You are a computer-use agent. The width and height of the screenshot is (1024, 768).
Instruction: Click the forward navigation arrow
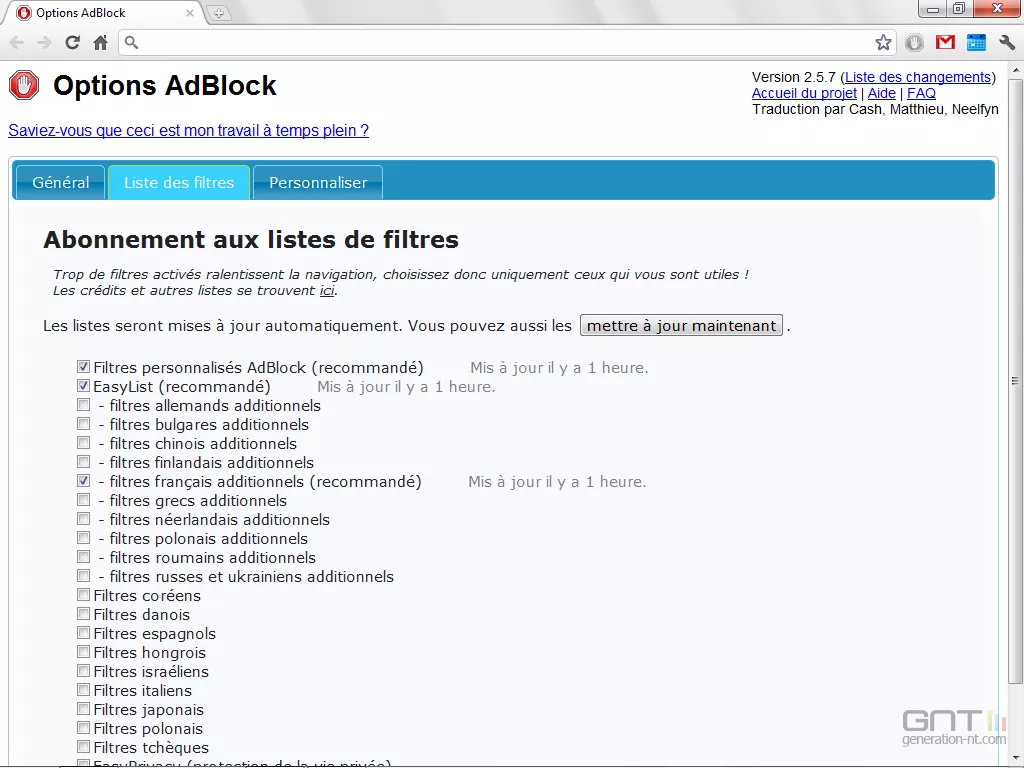click(43, 43)
